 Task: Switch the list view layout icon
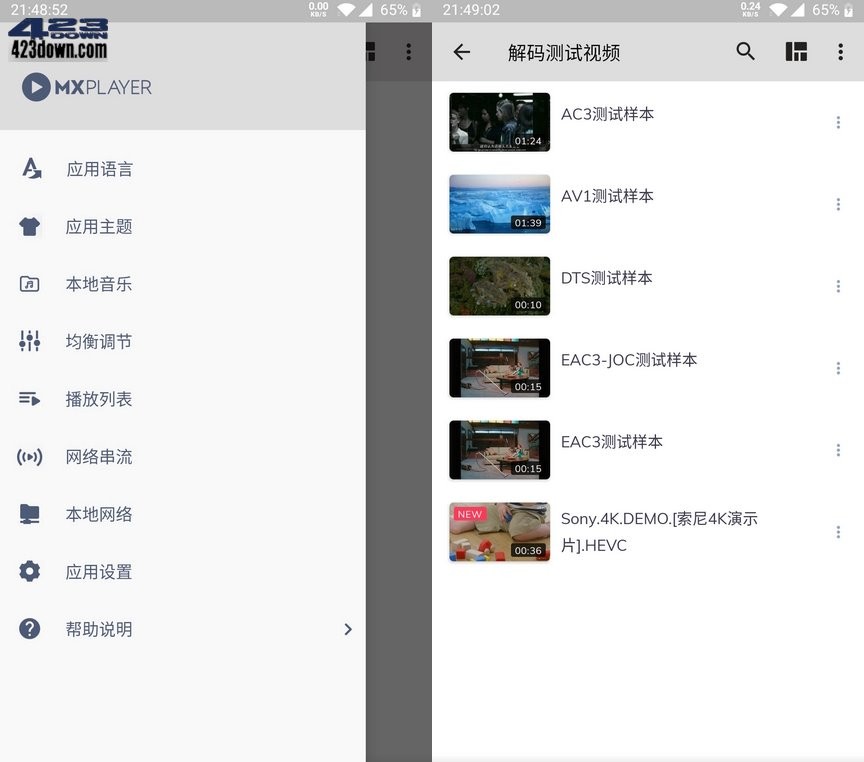click(x=796, y=52)
